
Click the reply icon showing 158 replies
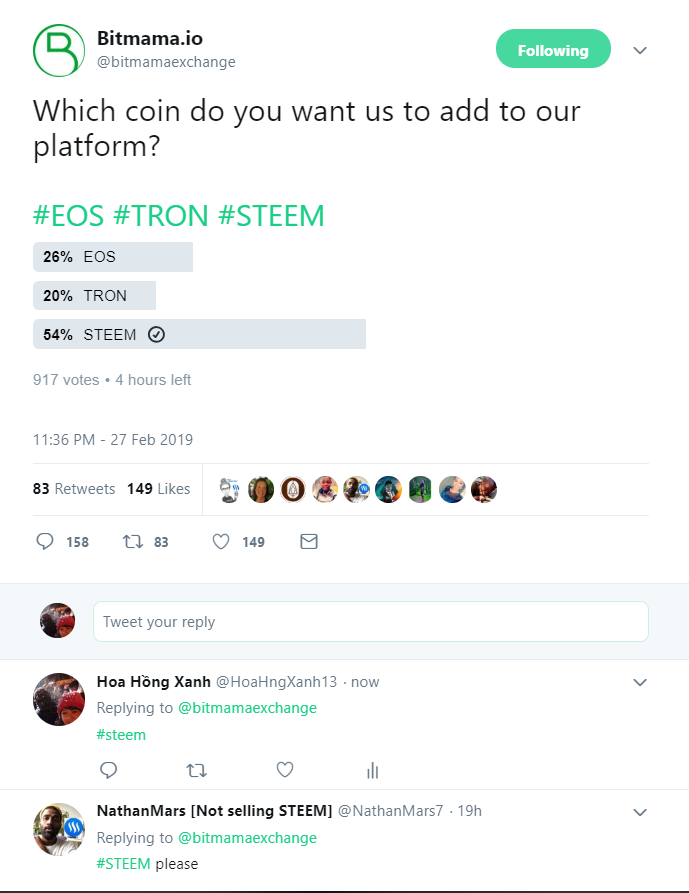click(x=45, y=541)
